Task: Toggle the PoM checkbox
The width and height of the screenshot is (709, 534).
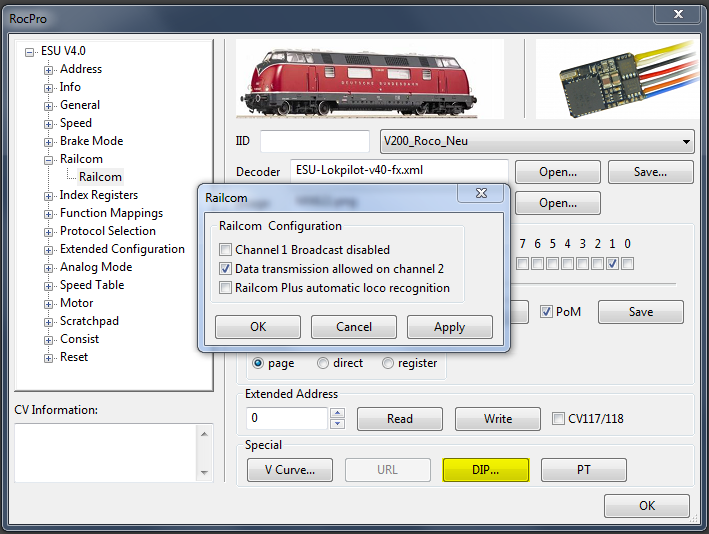Action: point(546,312)
